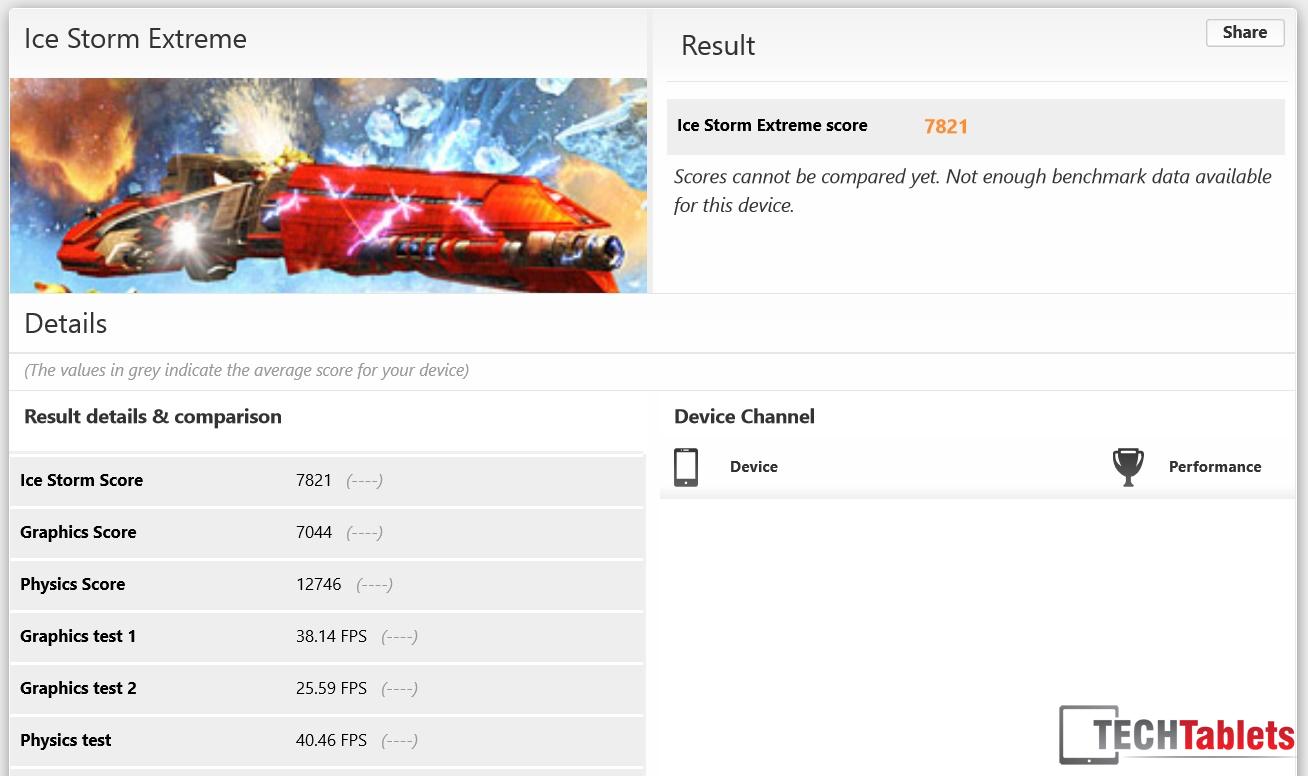Click the Device Channel heading

coord(744,417)
